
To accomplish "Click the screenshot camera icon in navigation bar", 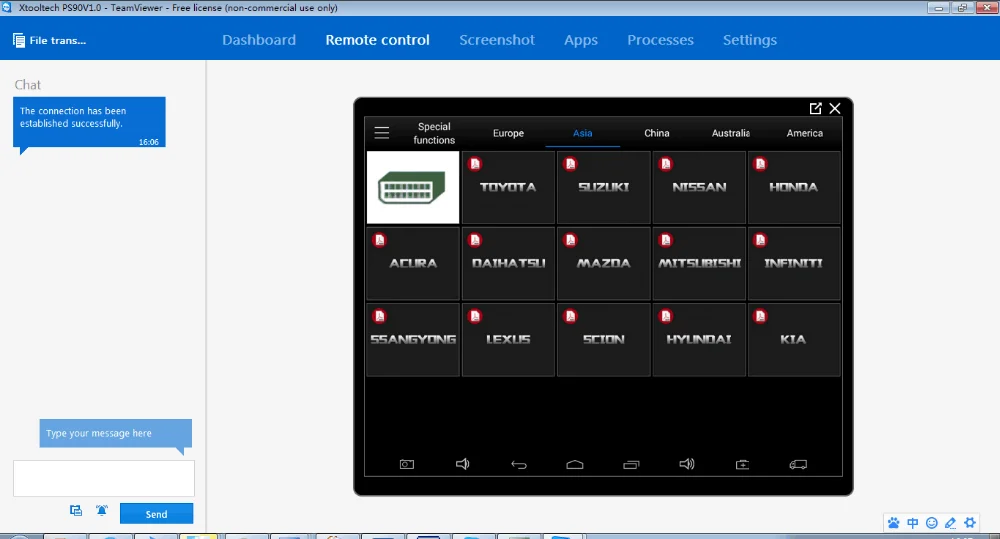I will point(407,464).
